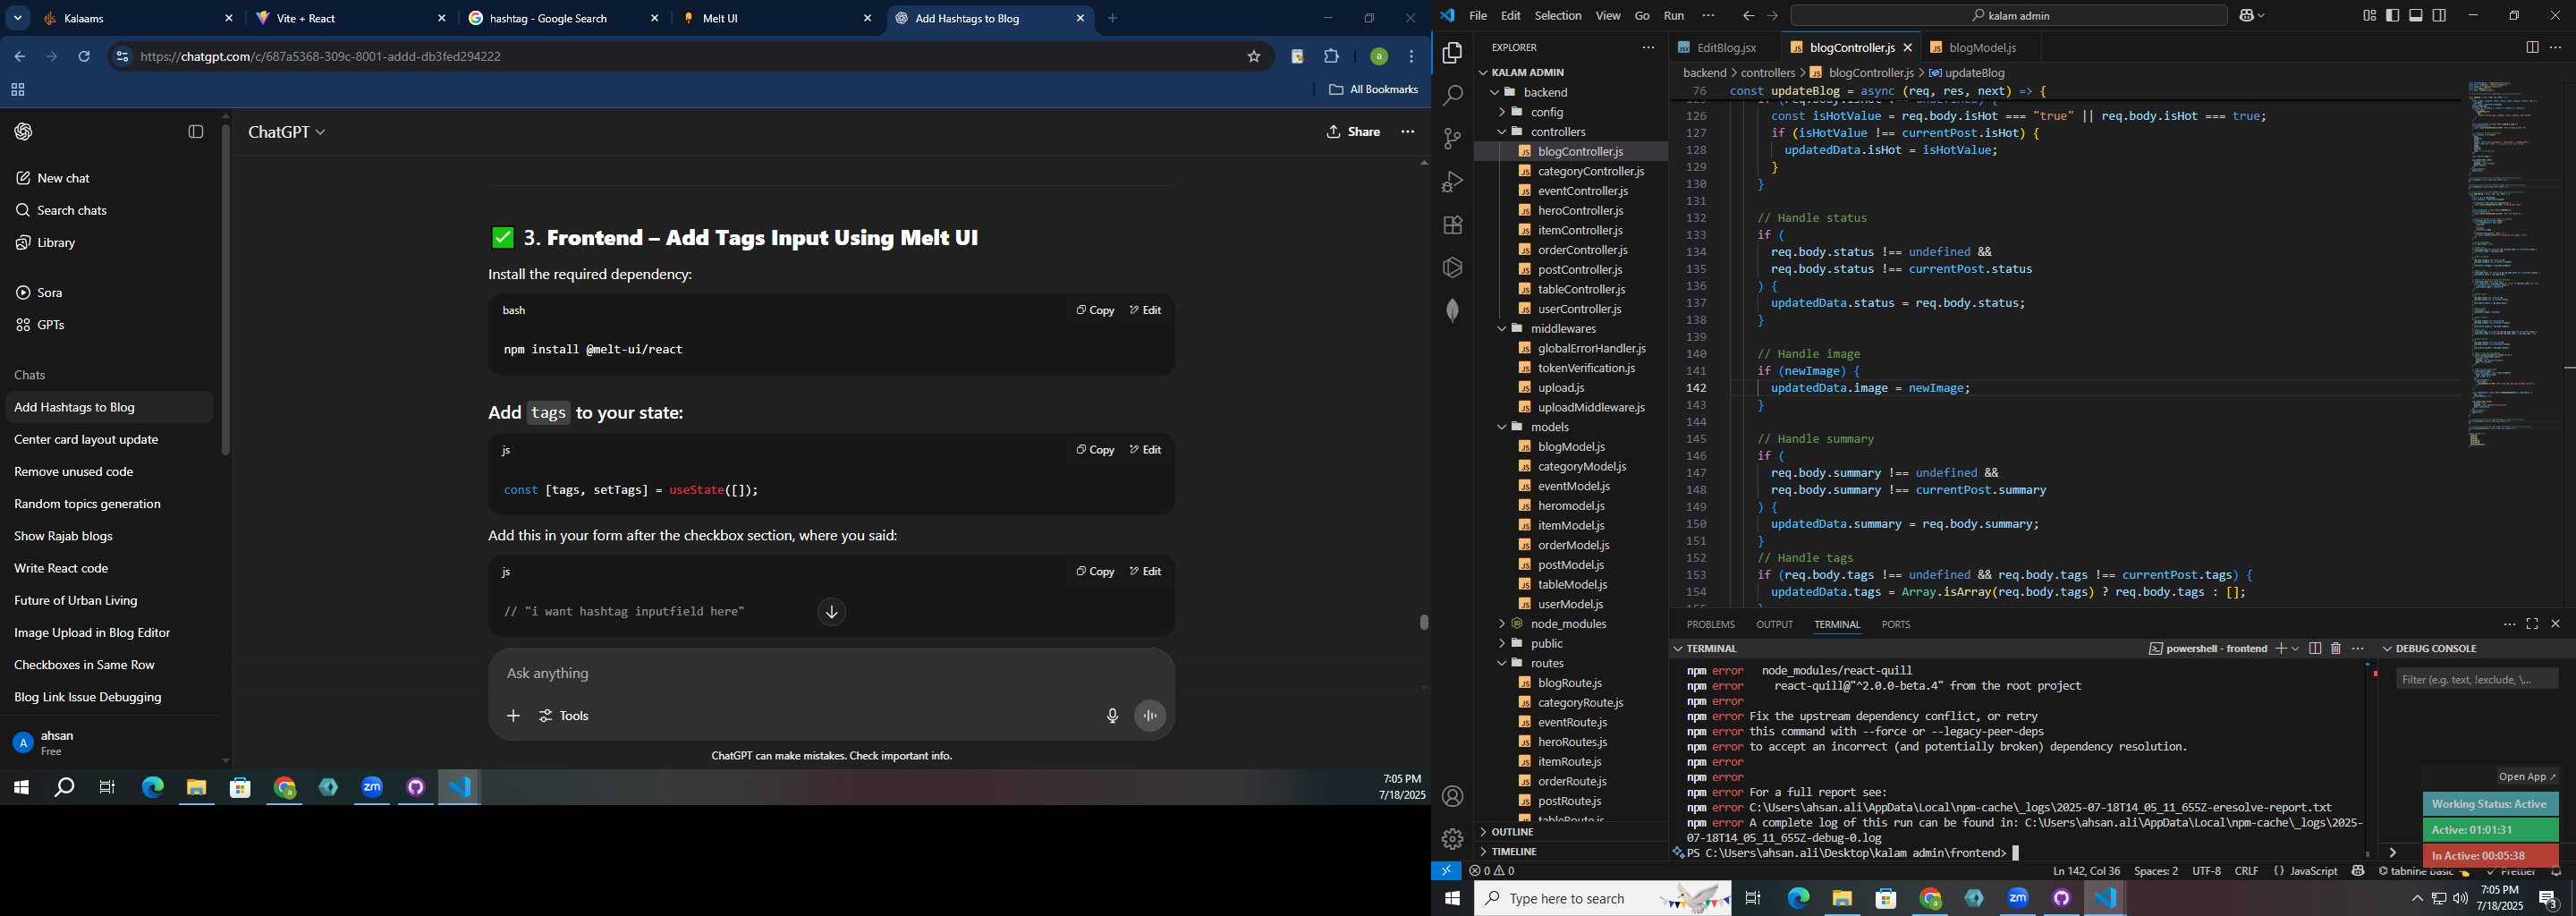Open Customize Layout icon in VS Code title bar

point(2369,15)
